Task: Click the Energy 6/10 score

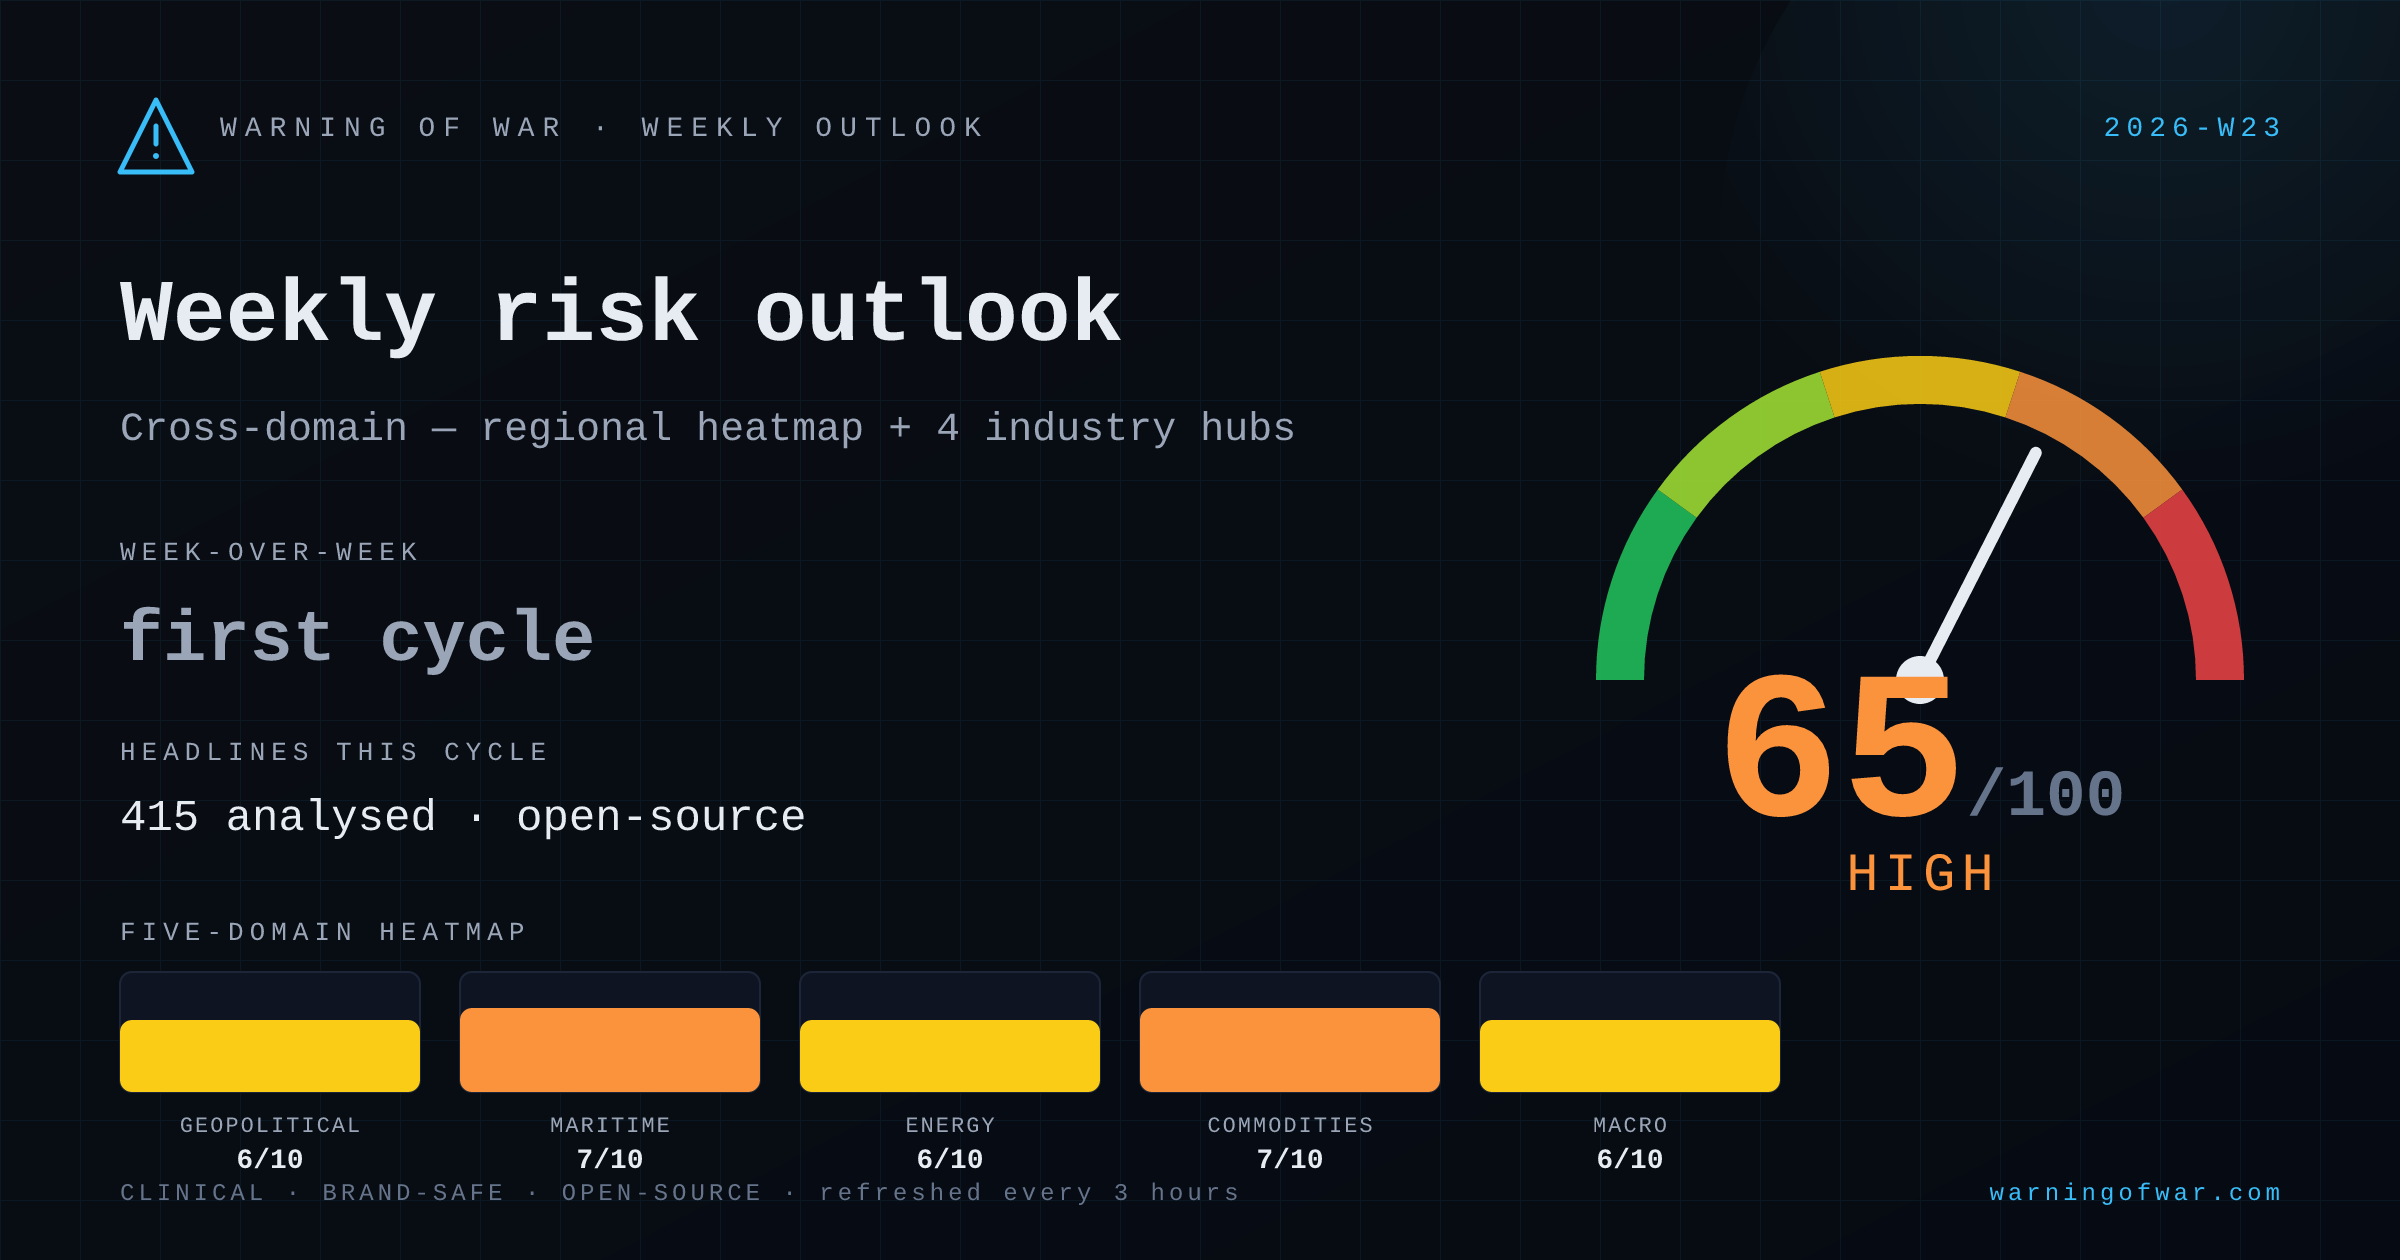Action: 950,1159
